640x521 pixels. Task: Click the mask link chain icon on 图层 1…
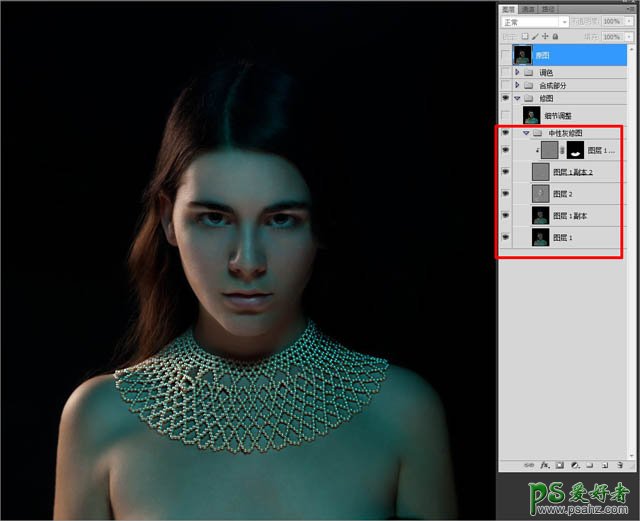562,150
